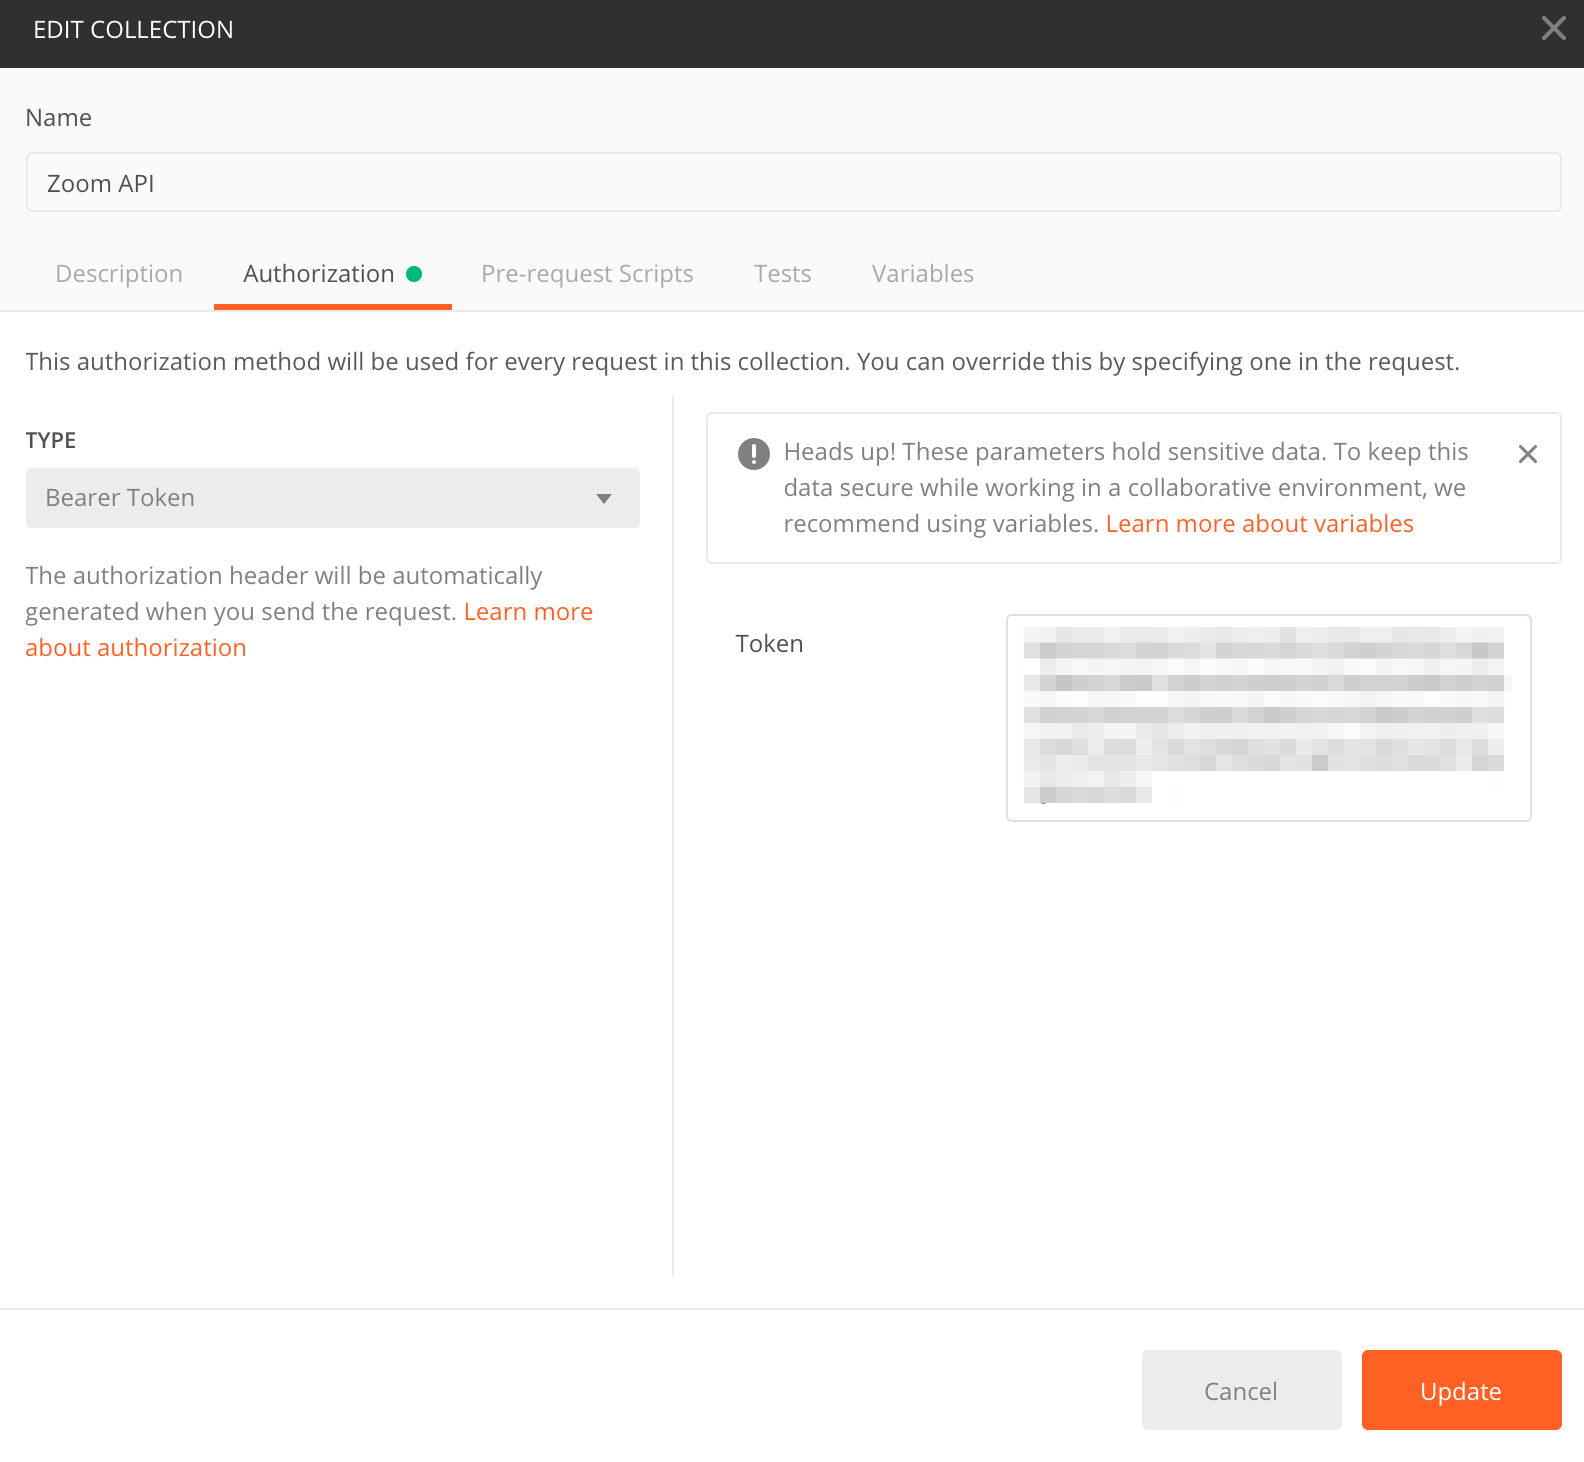Switch to the Tests tab

pos(782,274)
